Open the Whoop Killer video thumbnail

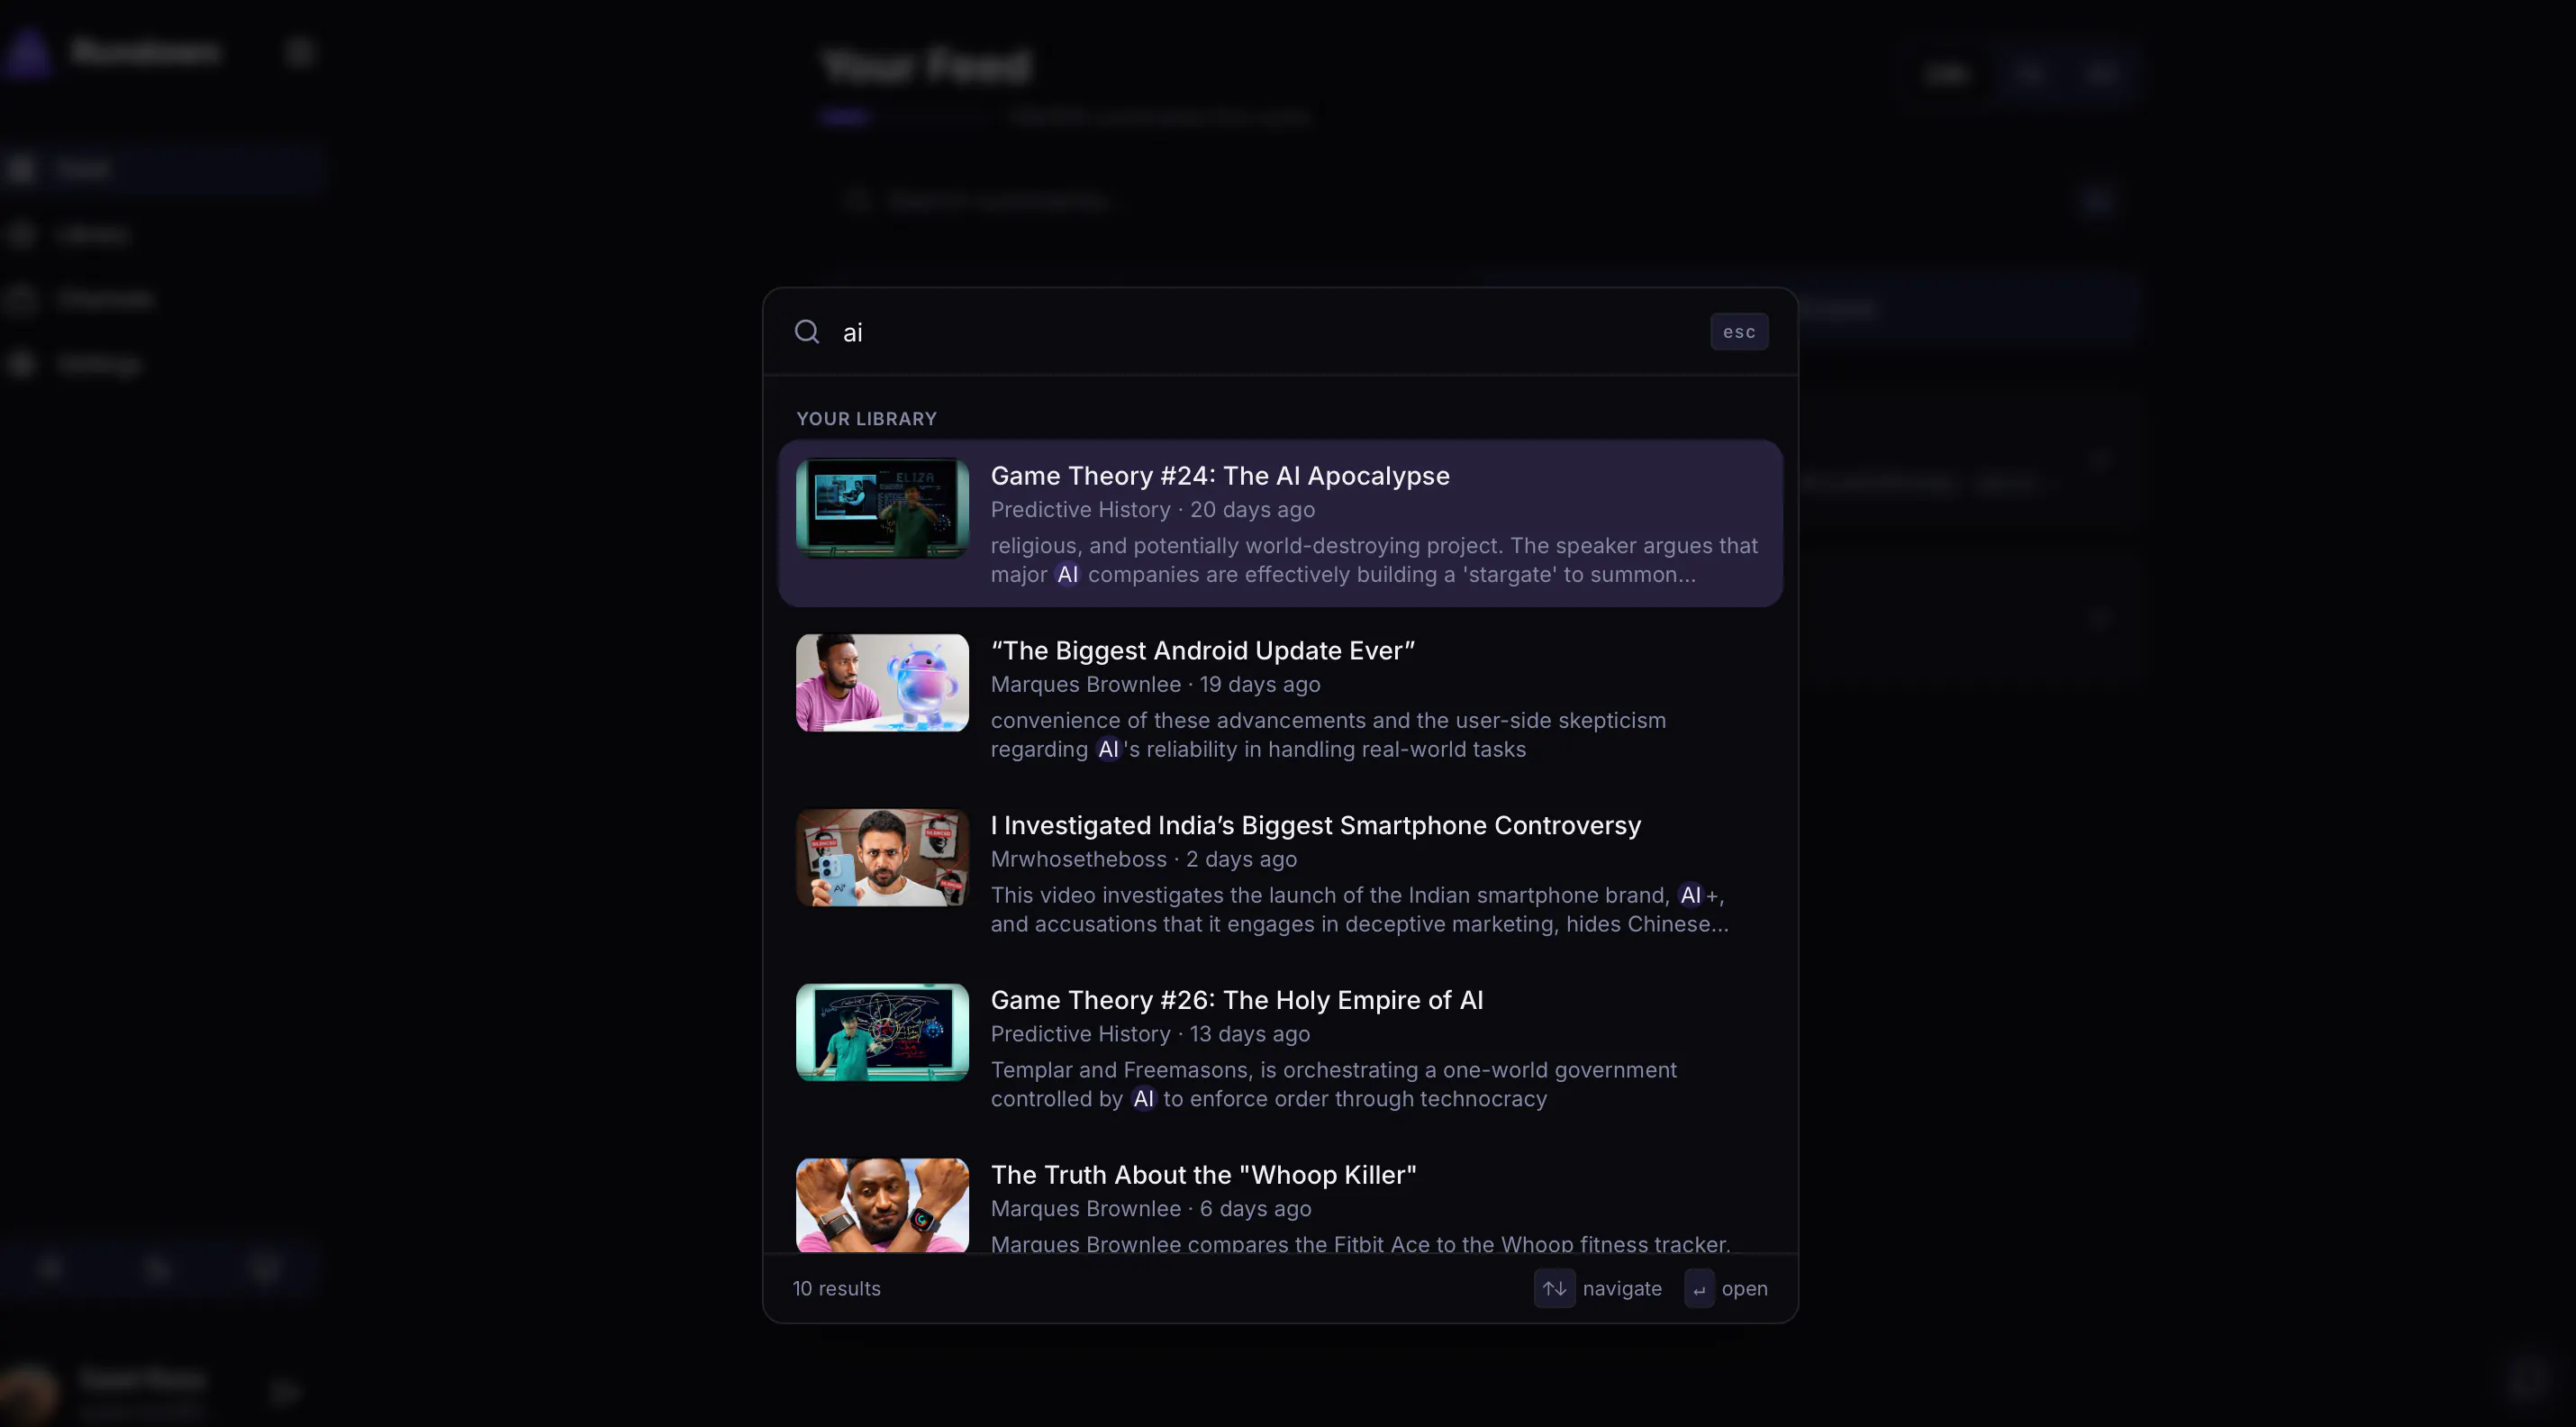(x=882, y=1205)
